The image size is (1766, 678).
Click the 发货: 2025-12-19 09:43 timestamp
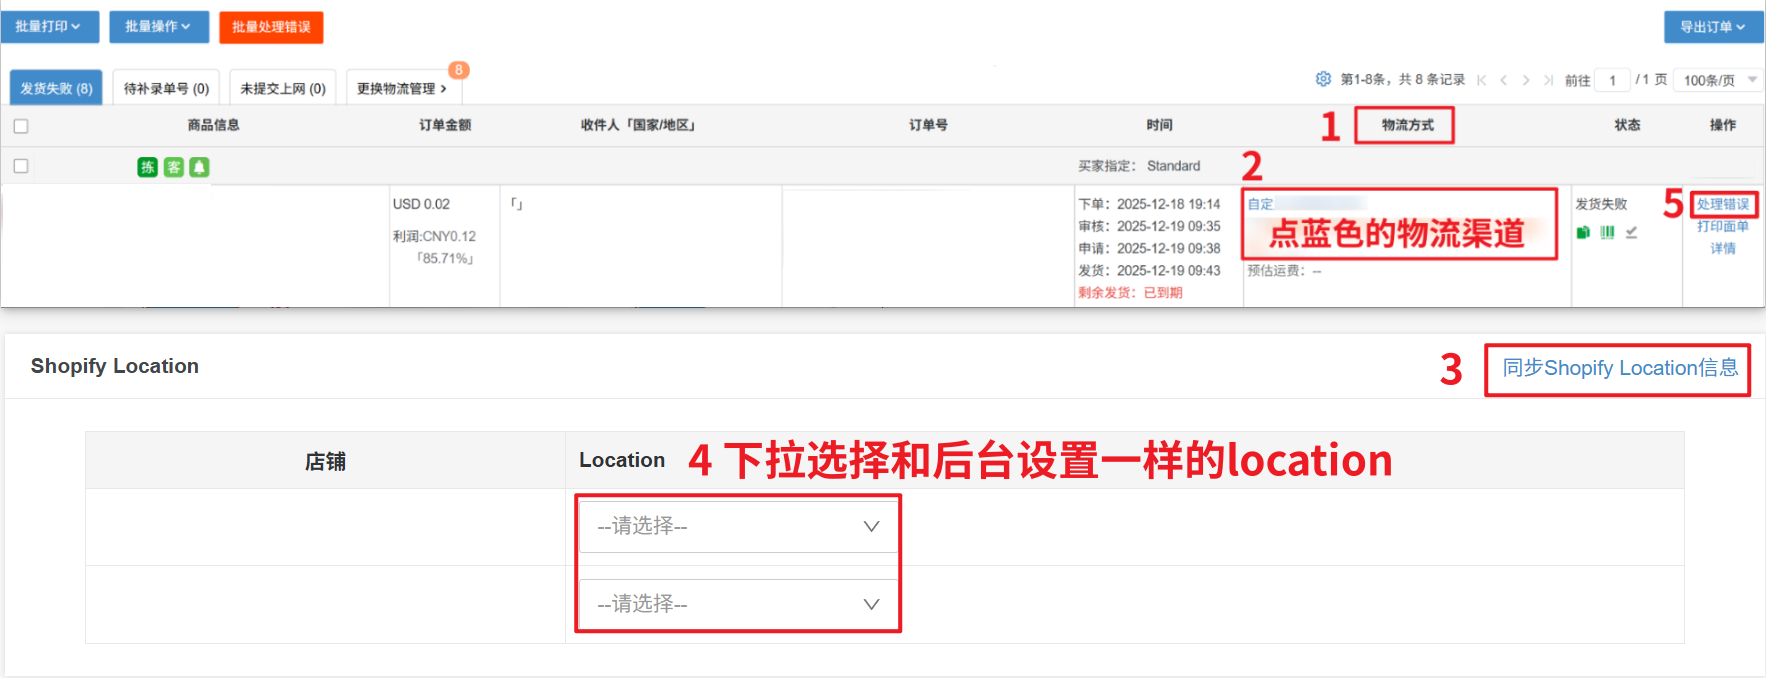[1149, 270]
